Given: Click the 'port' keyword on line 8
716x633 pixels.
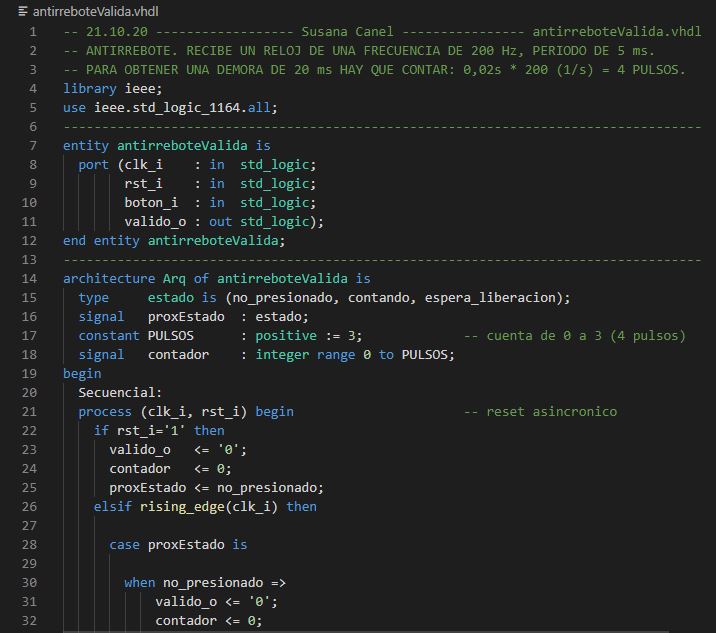Looking at the screenshot, I should pos(93,164).
